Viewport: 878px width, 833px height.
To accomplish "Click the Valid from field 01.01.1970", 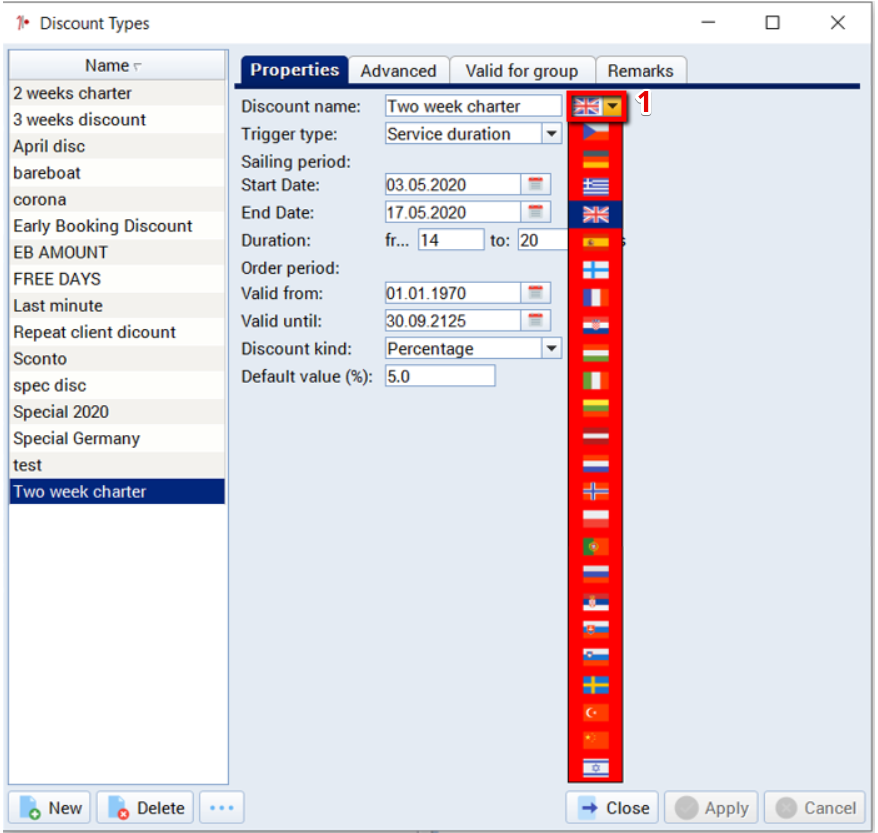I will [x=453, y=293].
